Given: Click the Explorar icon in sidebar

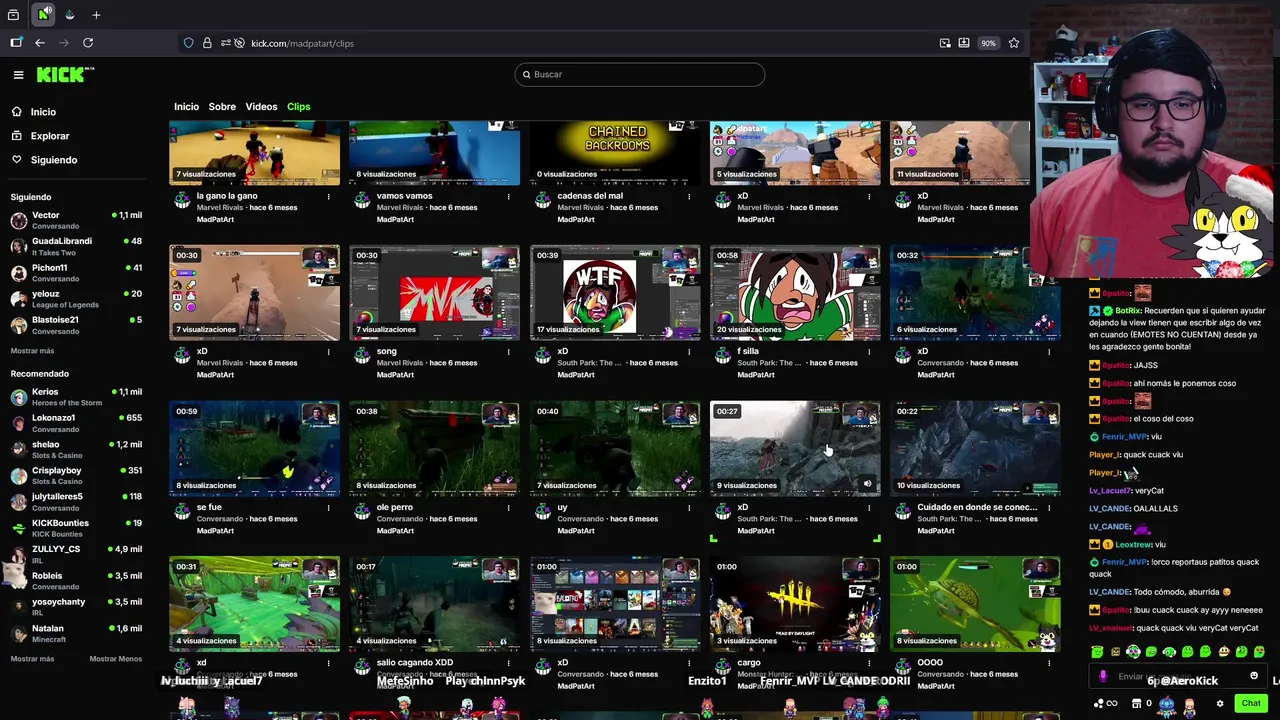Looking at the screenshot, I should coord(17,136).
